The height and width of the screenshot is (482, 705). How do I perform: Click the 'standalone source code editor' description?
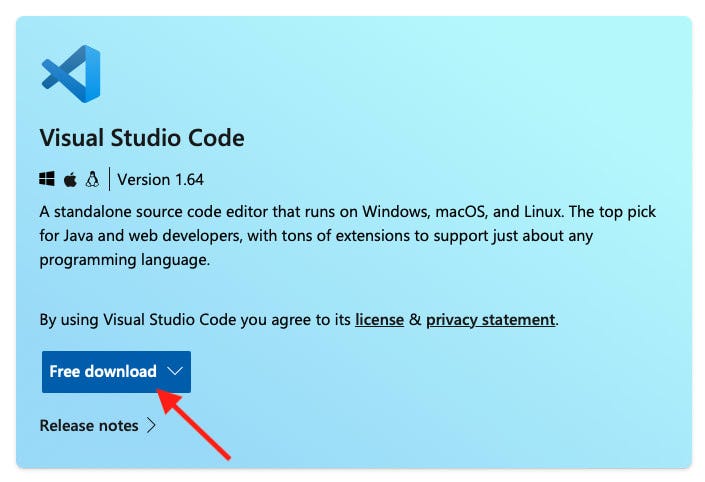click(x=348, y=236)
